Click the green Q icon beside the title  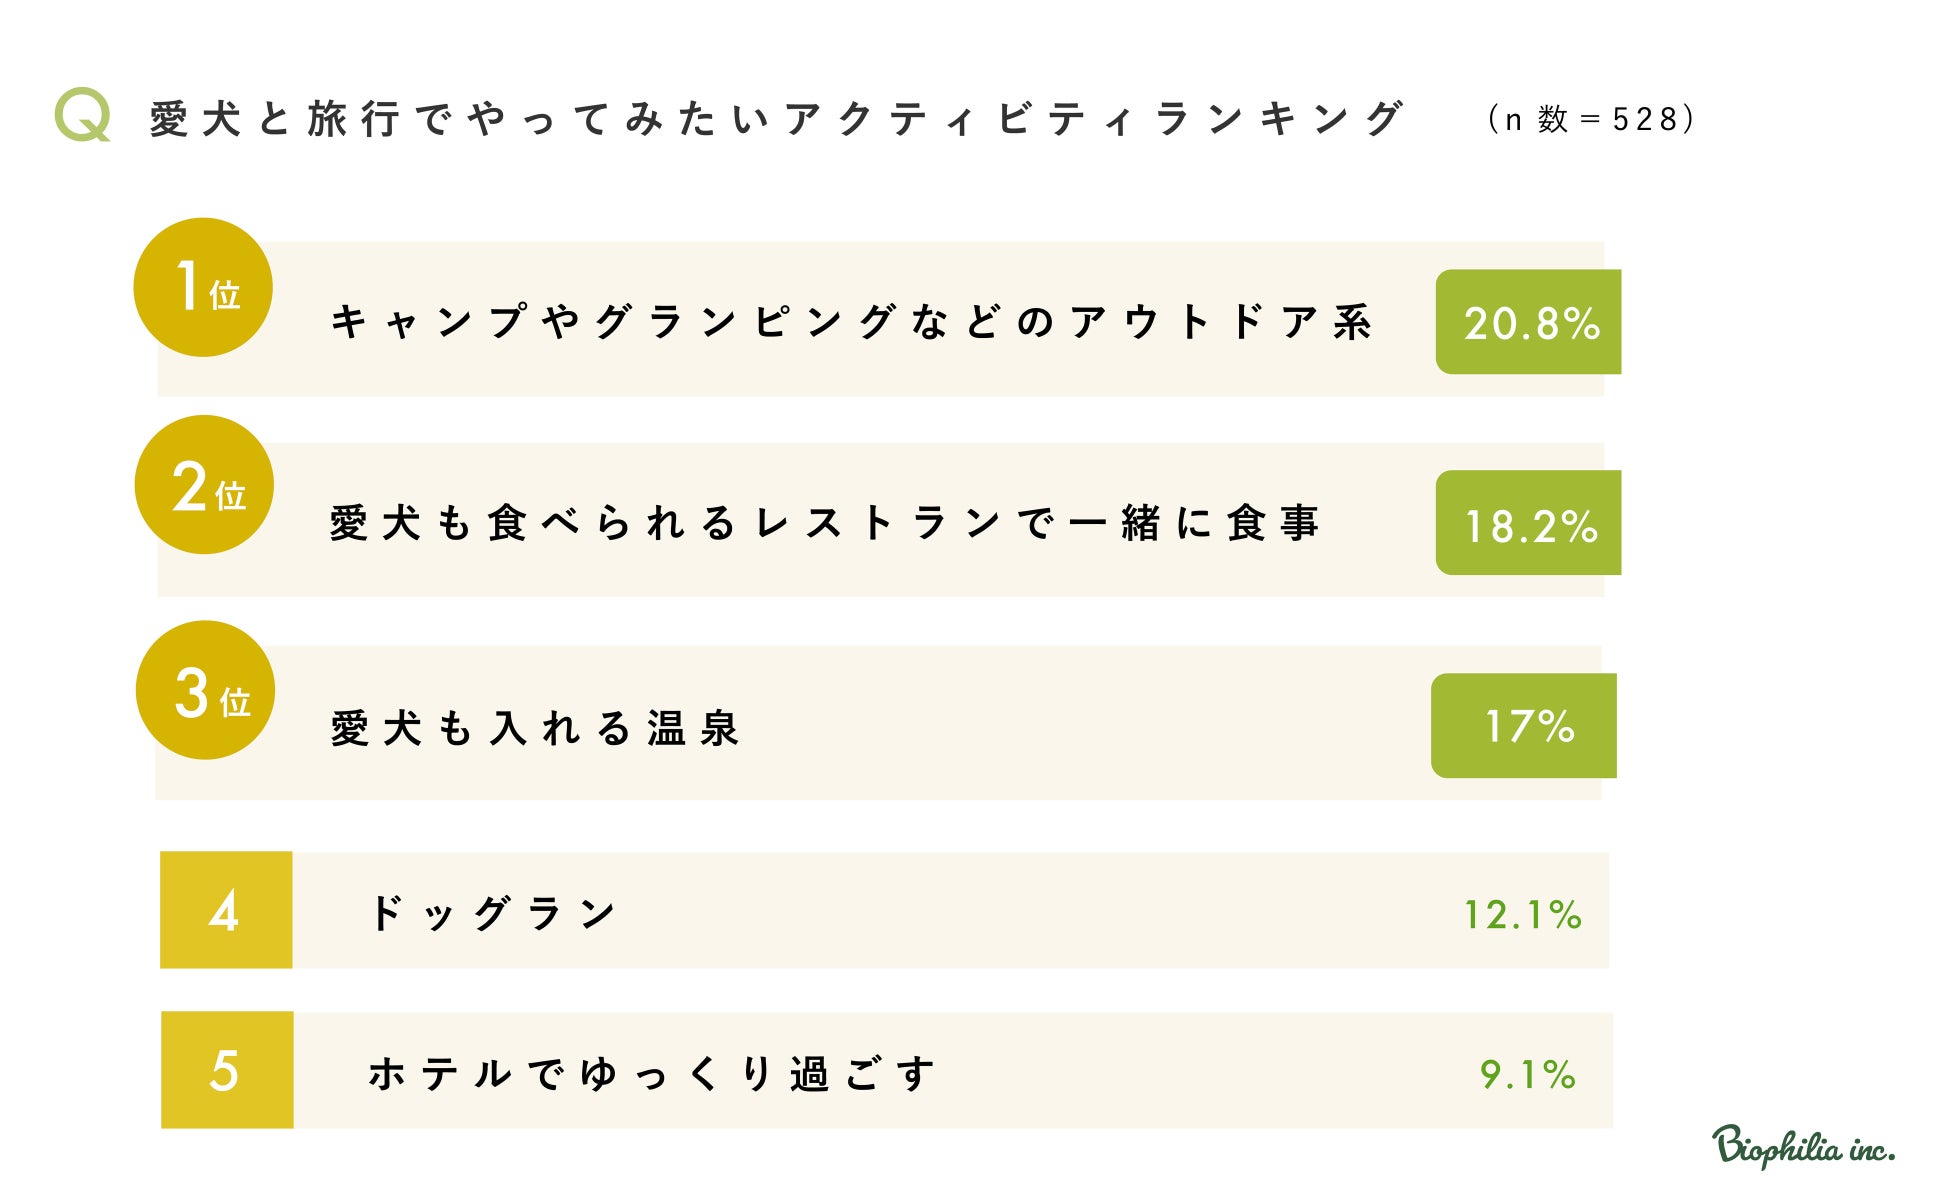click(82, 117)
